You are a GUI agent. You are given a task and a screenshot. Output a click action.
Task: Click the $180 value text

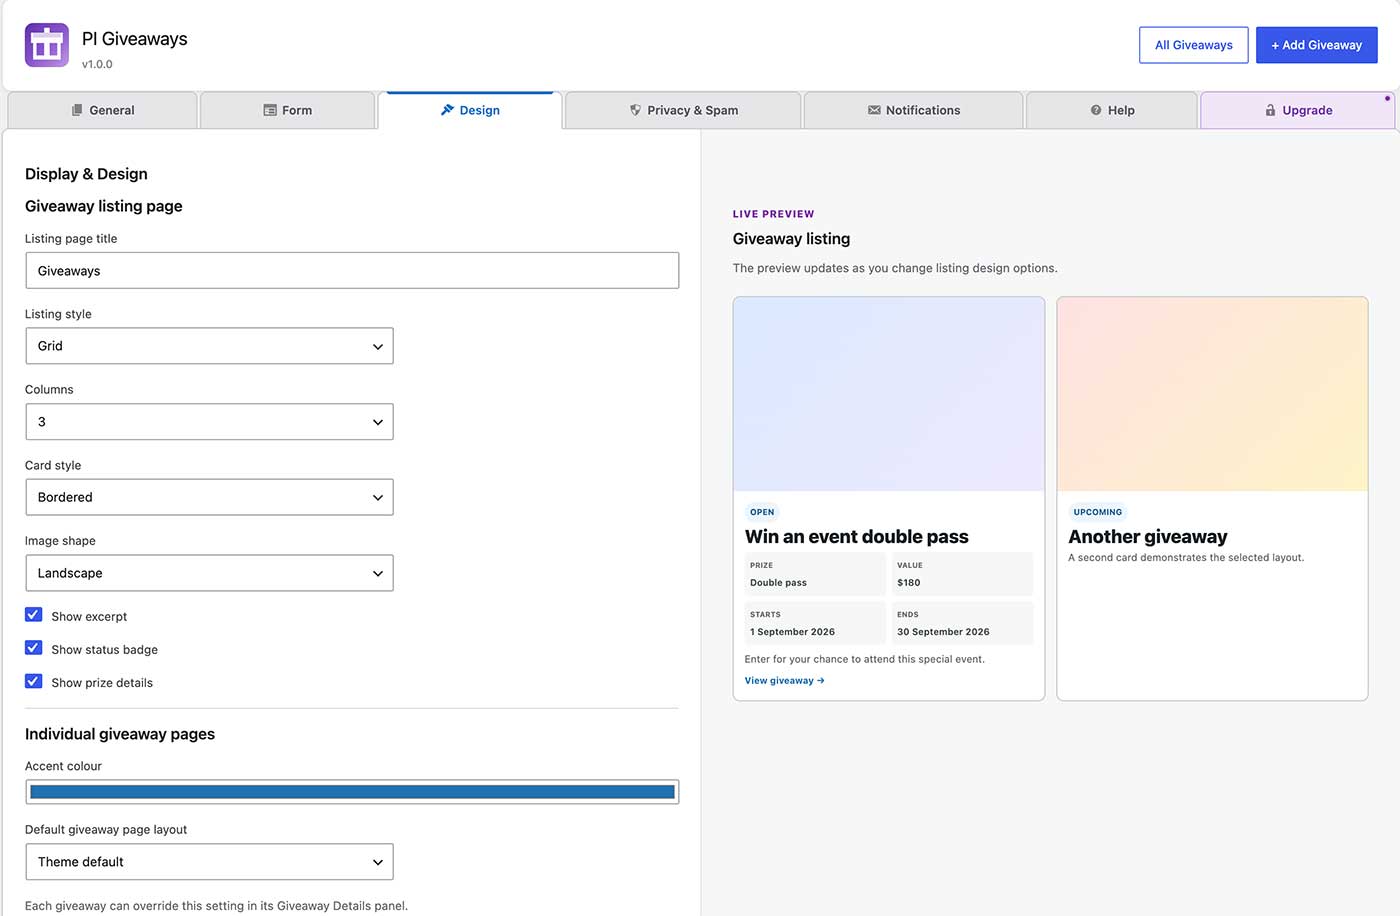coord(909,583)
